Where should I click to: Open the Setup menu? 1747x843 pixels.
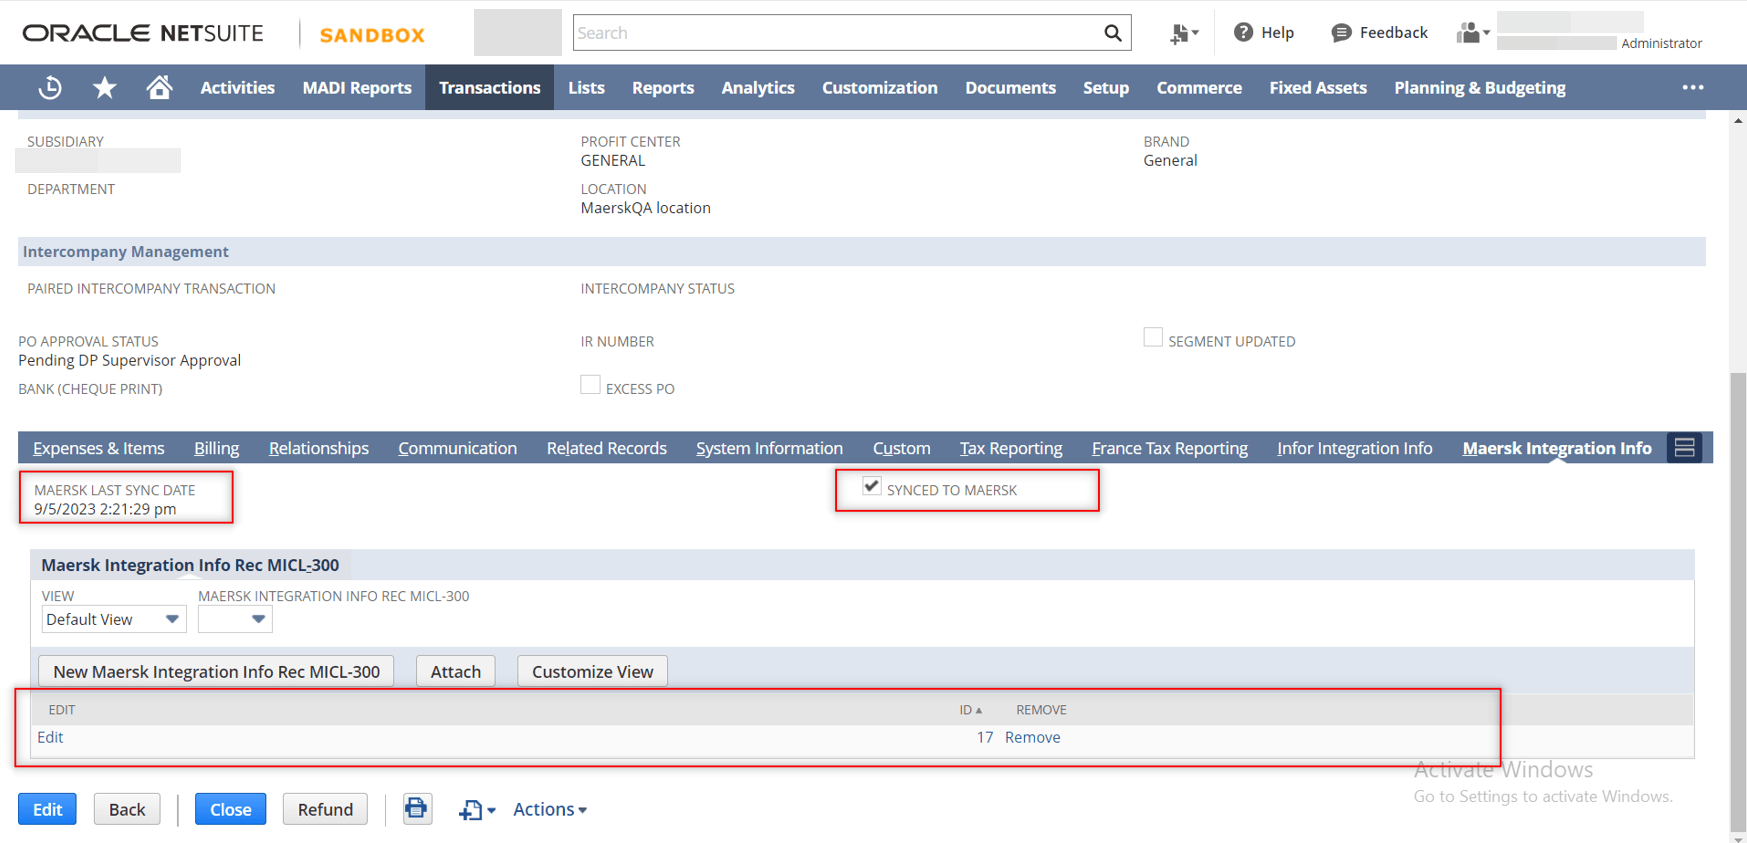1106,88
